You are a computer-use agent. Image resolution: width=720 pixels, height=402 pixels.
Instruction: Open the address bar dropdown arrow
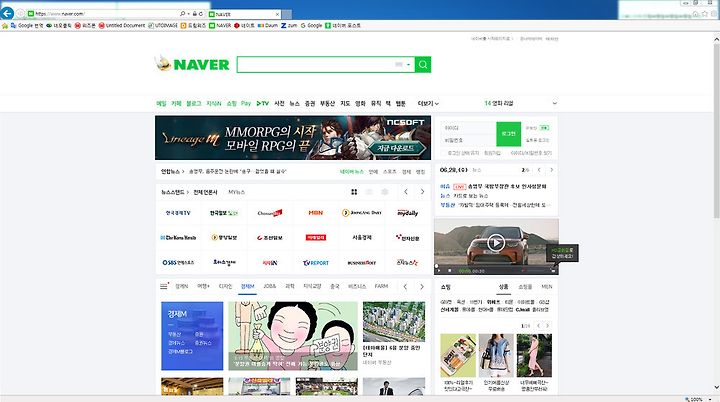coord(189,14)
